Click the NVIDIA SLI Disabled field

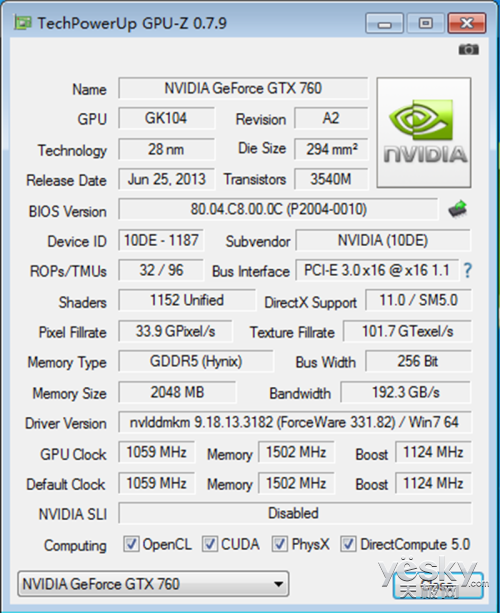pyautogui.click(x=295, y=513)
